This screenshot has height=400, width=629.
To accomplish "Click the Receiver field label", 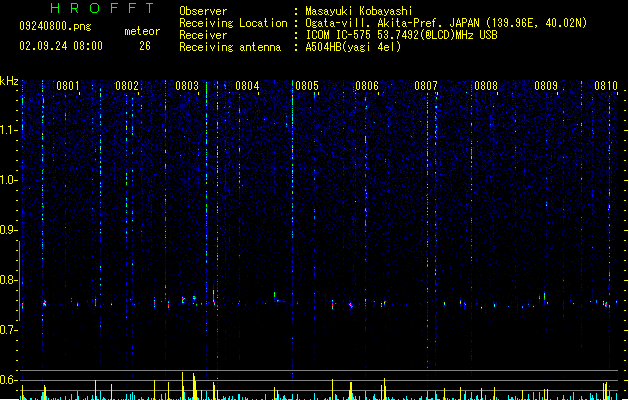I will 203,35.
